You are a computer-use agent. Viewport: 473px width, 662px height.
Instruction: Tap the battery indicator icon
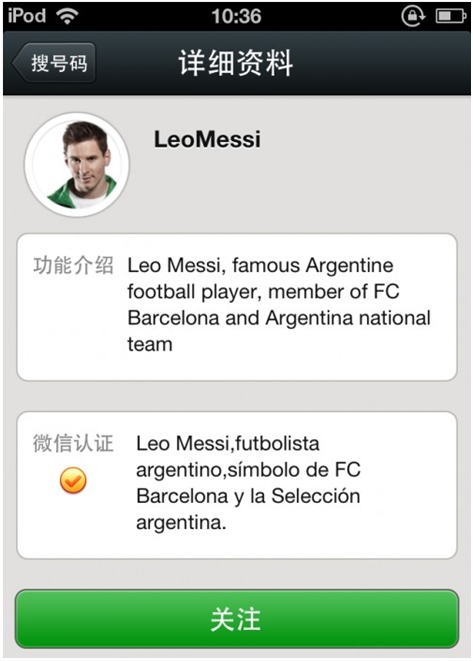pos(451,16)
